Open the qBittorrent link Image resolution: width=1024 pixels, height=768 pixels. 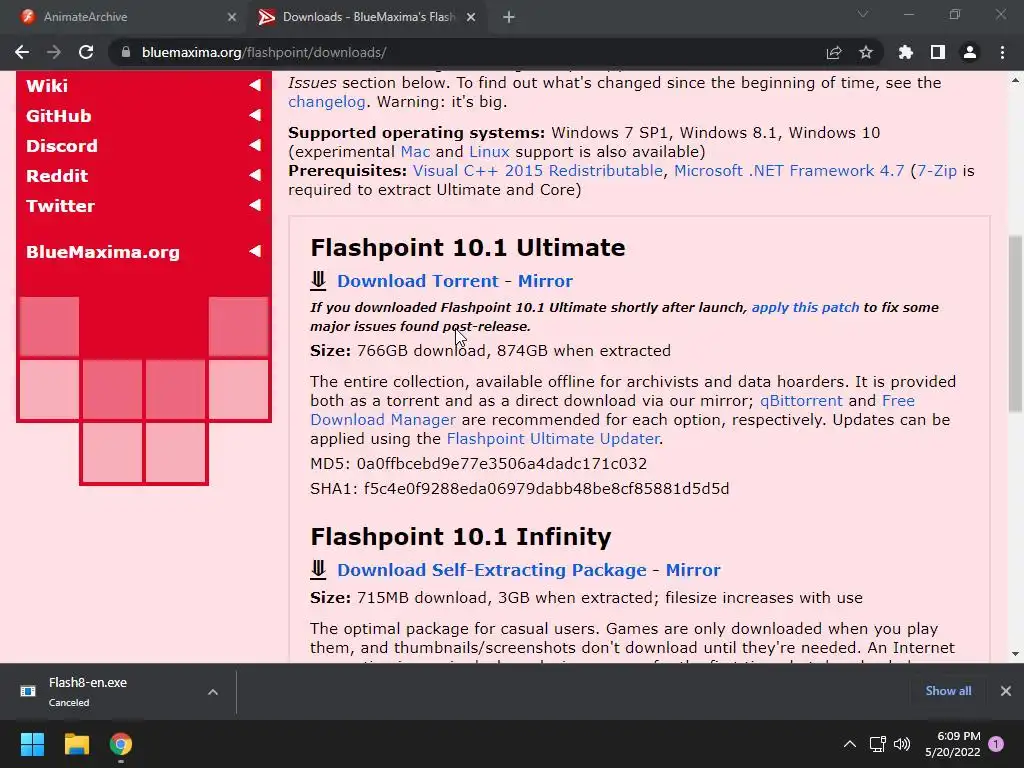[x=801, y=400]
